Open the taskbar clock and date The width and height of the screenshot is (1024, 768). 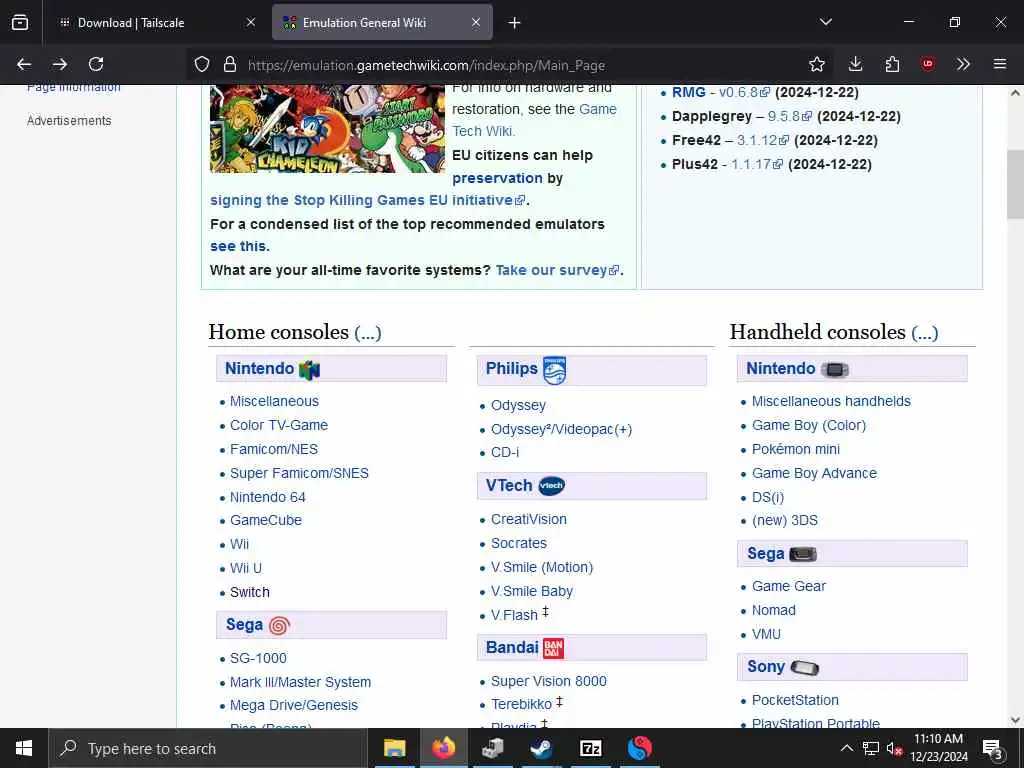[x=939, y=748]
